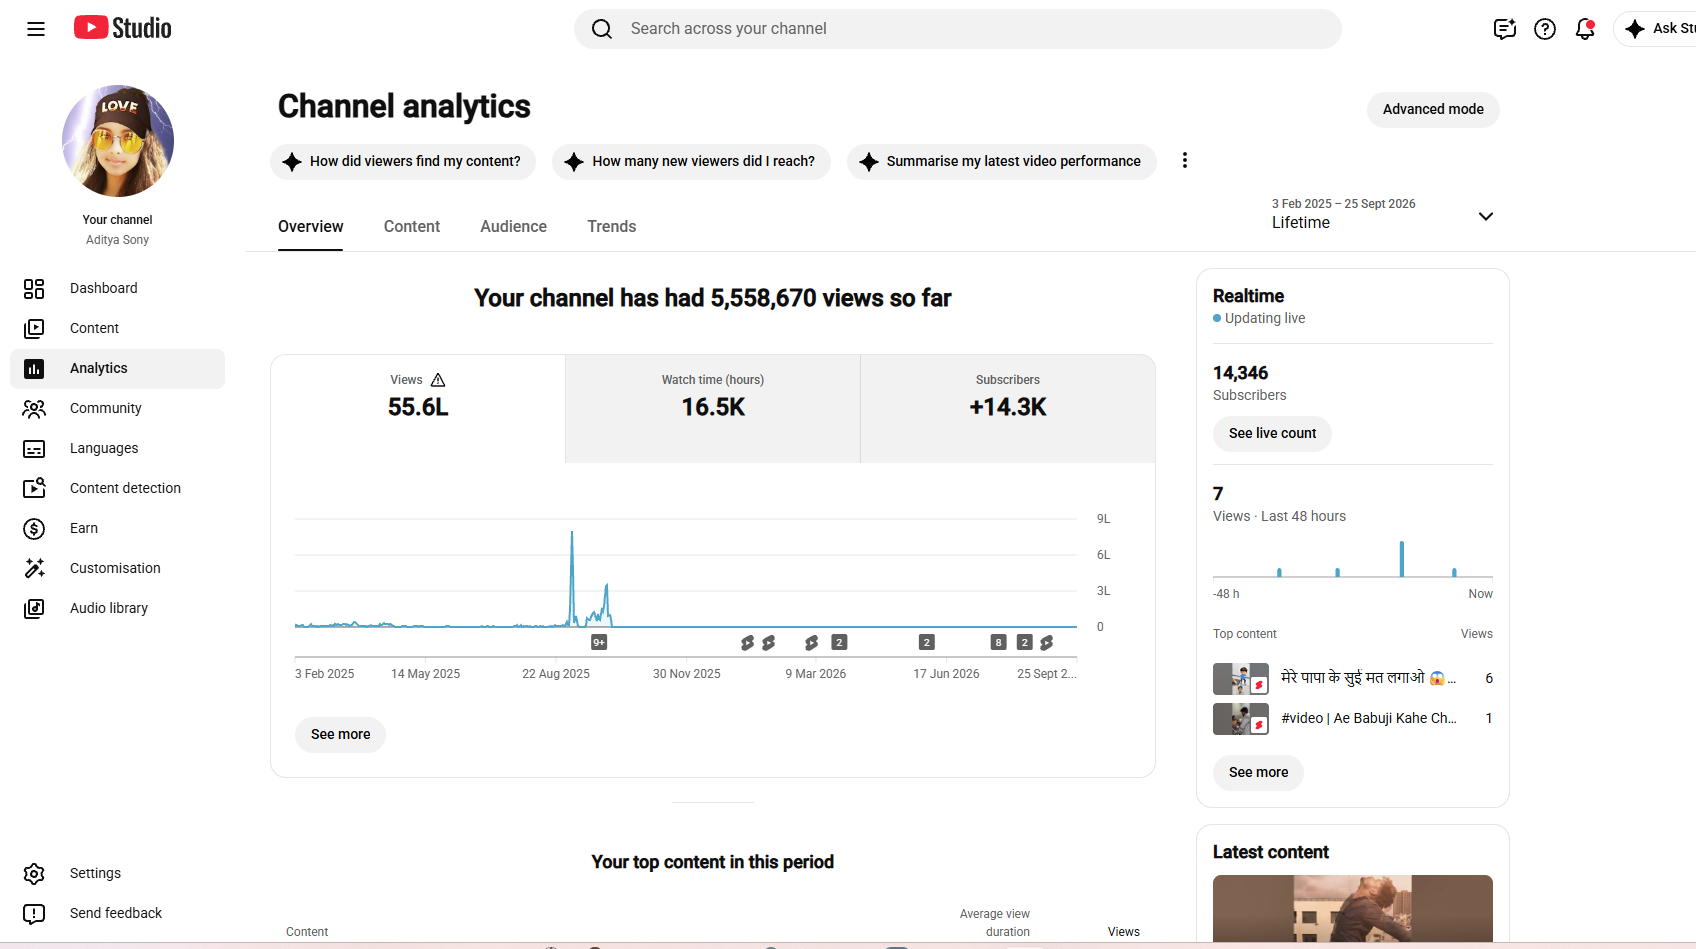Open Settings gear in sidebar
The height and width of the screenshot is (949, 1696).
pyautogui.click(x=34, y=874)
